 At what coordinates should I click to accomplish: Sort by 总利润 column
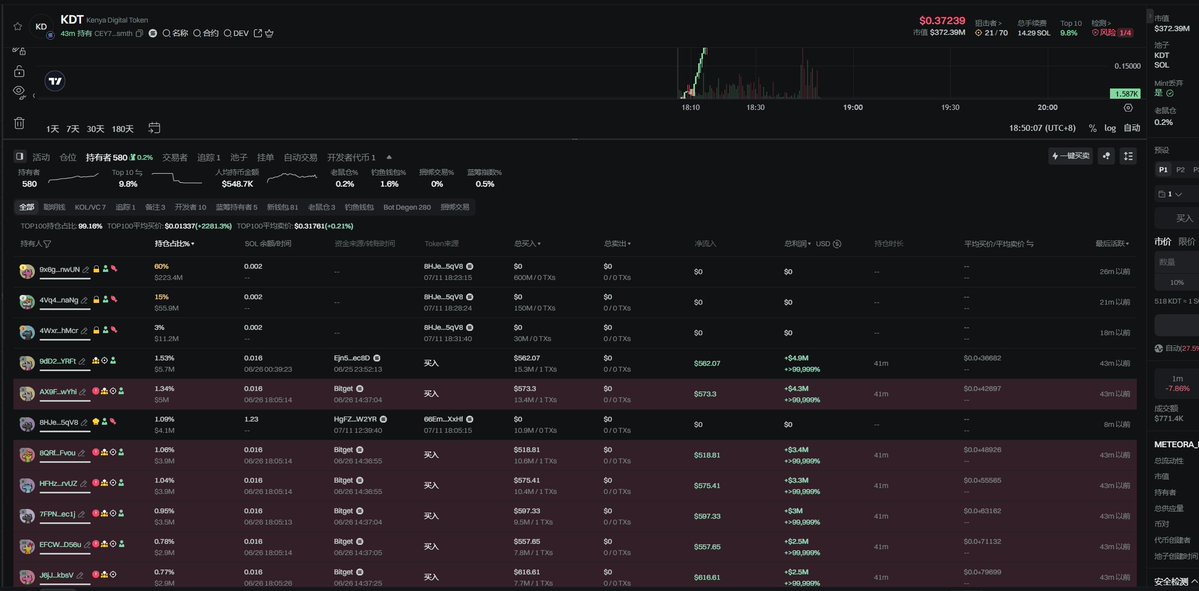(x=798, y=244)
